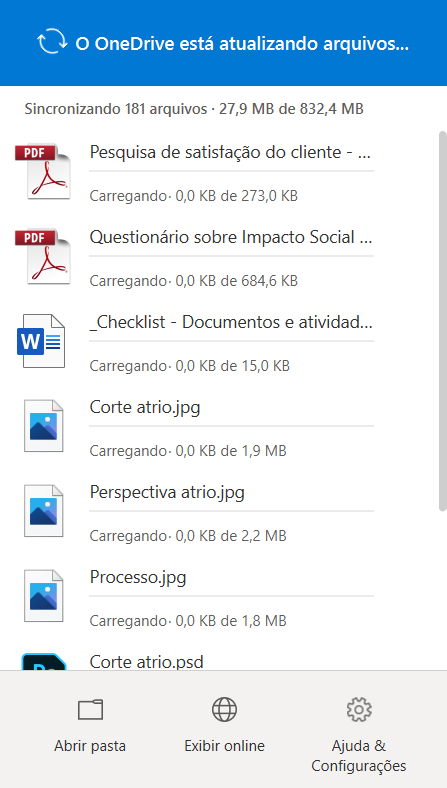Click the Photoshop icon for Corte atrio.psd
447x788 pixels.
coord(44,661)
